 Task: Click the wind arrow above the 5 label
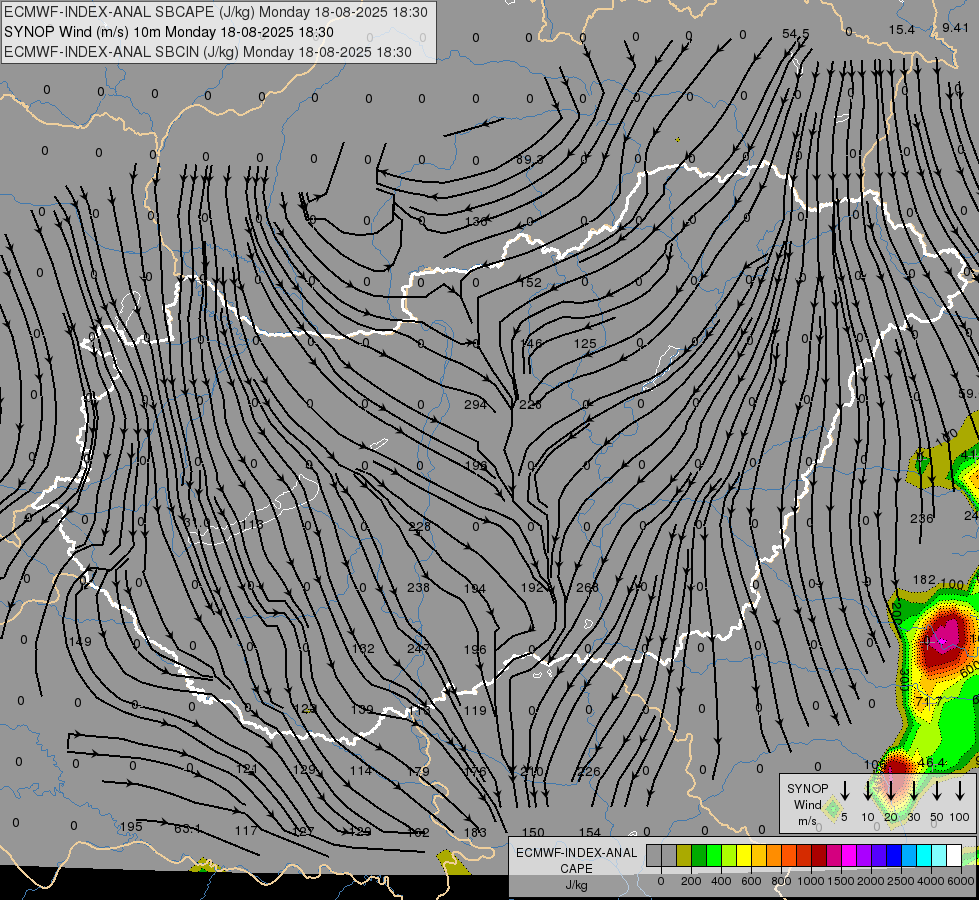(x=844, y=791)
